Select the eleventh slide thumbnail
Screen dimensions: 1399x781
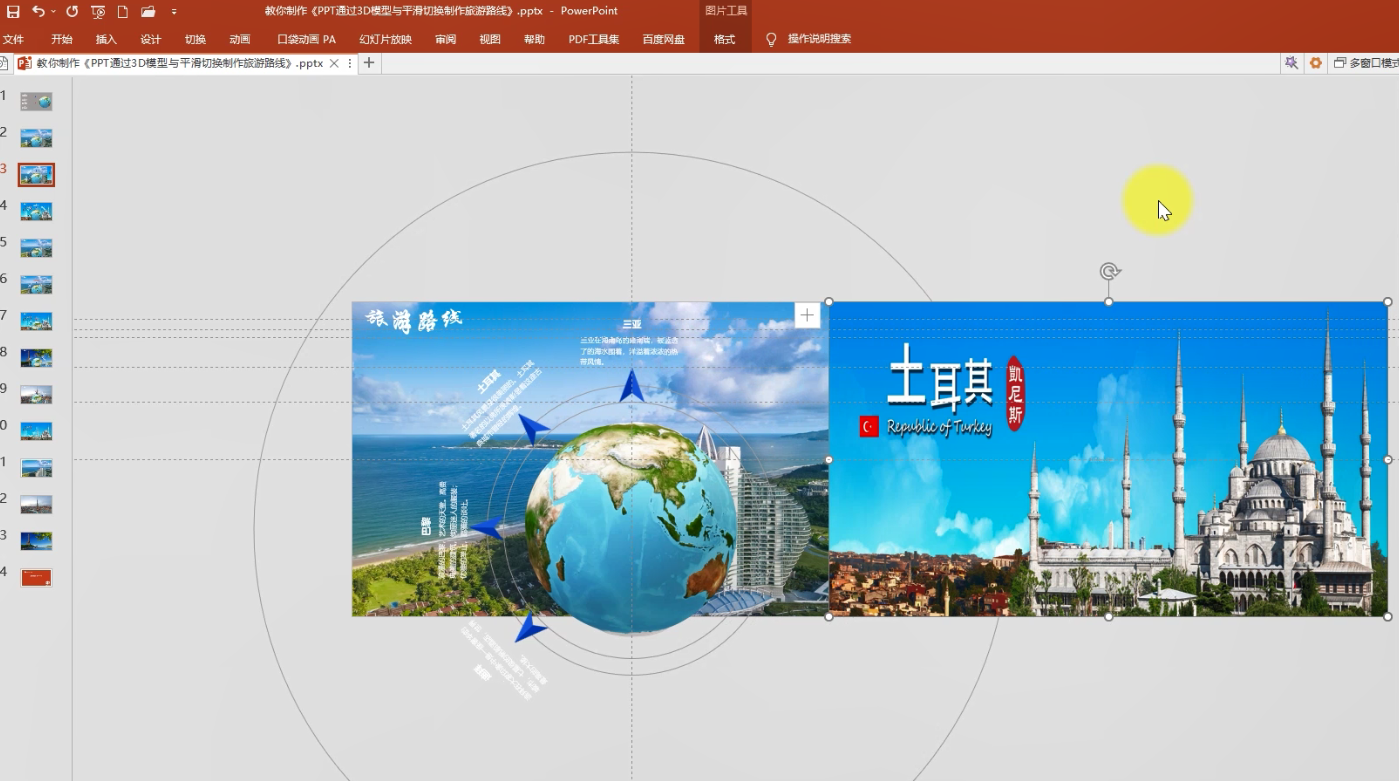click(36, 468)
